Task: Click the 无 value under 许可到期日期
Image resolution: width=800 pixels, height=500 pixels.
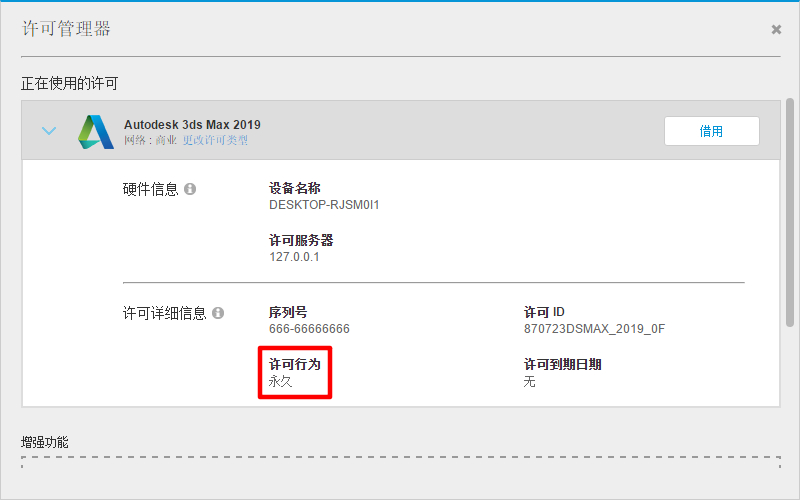Action: [530, 381]
